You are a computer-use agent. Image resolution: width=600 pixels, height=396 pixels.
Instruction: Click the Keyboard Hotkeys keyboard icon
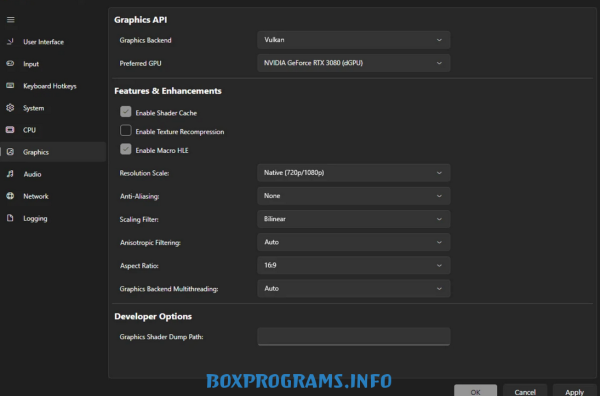[10, 86]
